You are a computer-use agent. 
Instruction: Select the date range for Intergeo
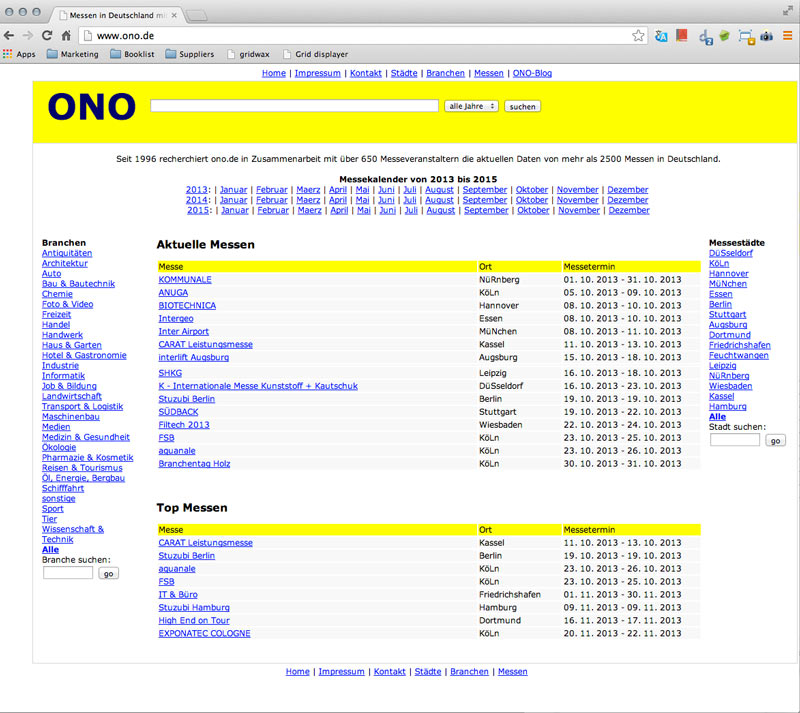click(x=622, y=318)
